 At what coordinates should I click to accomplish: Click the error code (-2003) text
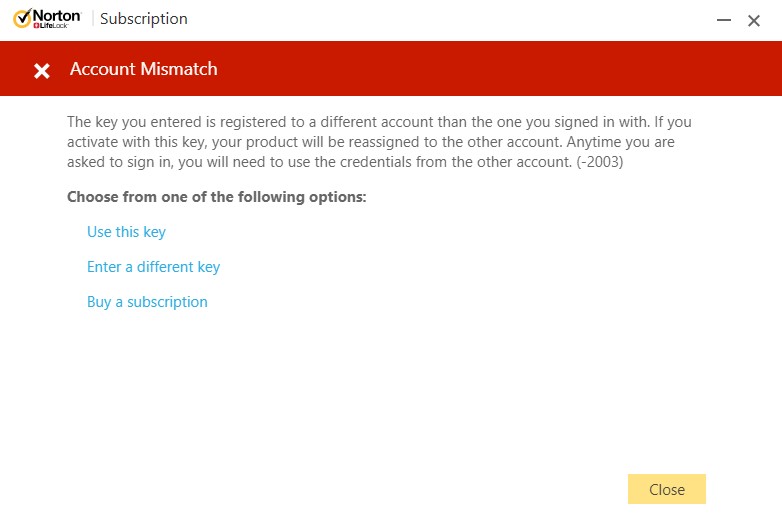(600, 162)
